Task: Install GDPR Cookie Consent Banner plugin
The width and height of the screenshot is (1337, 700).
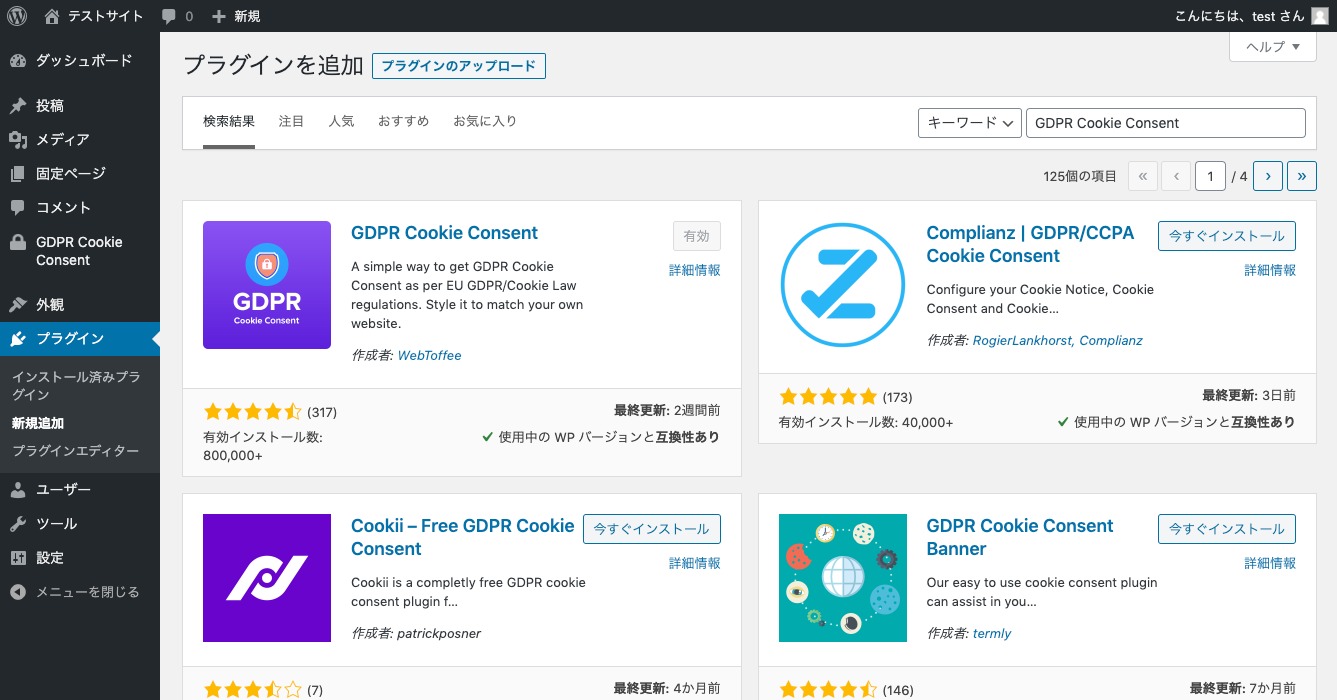Action: 1227,529
